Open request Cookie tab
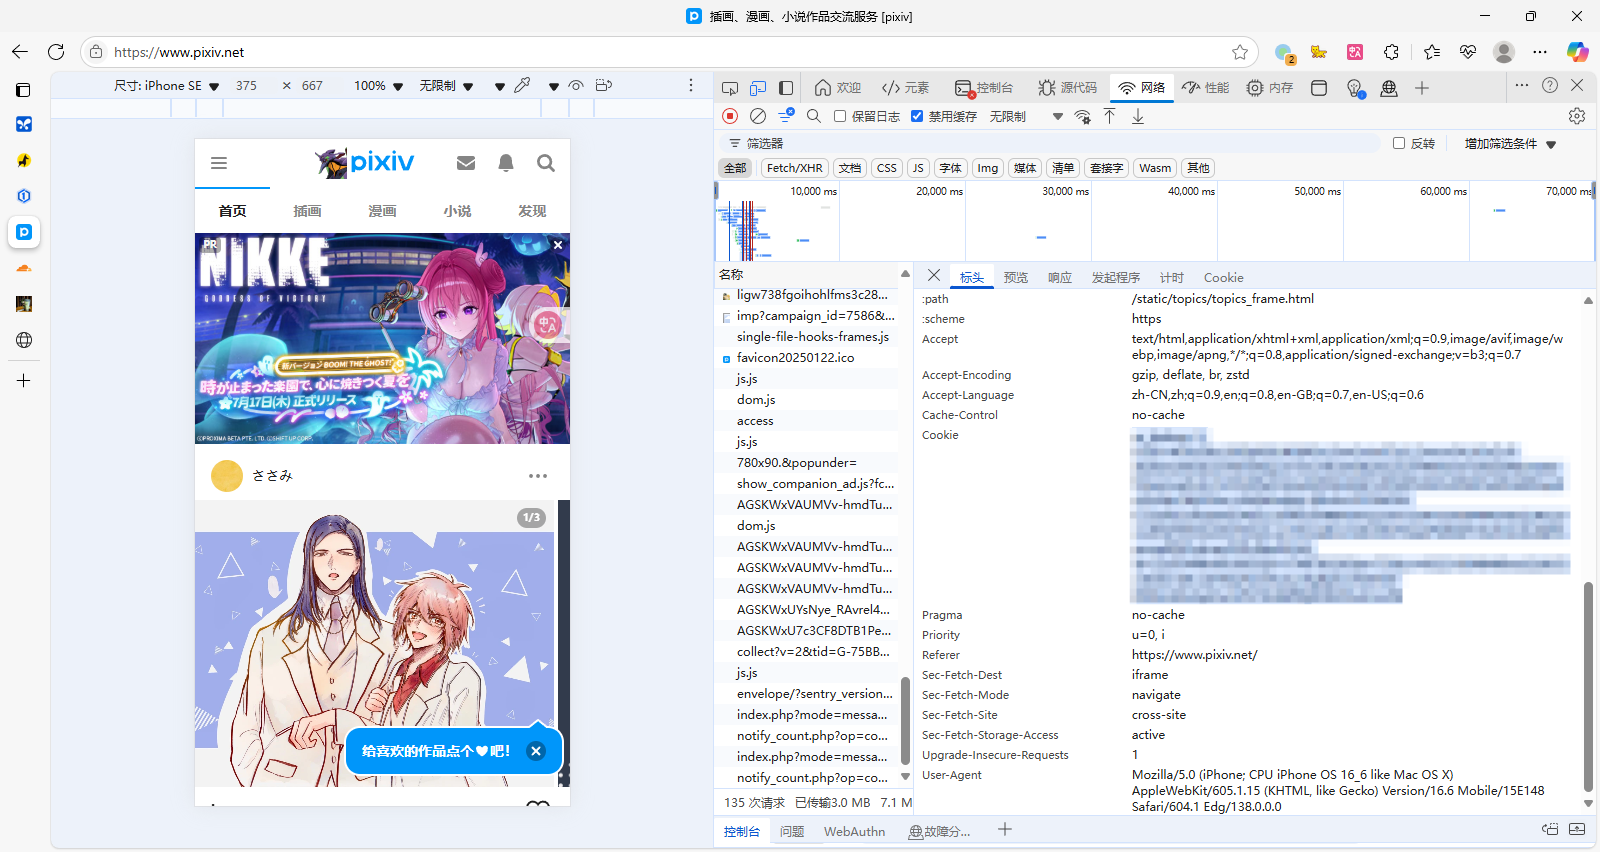 coord(1224,278)
